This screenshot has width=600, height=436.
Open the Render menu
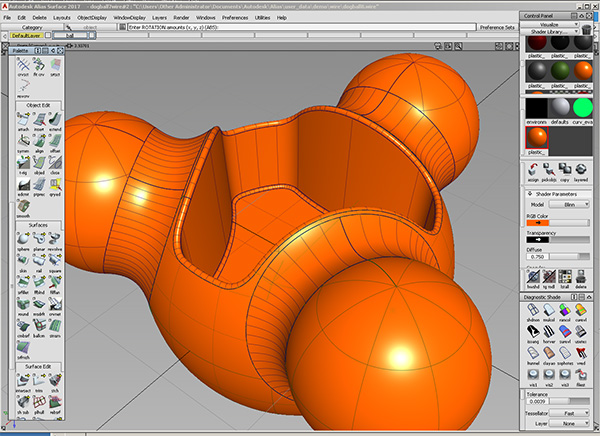coord(181,18)
